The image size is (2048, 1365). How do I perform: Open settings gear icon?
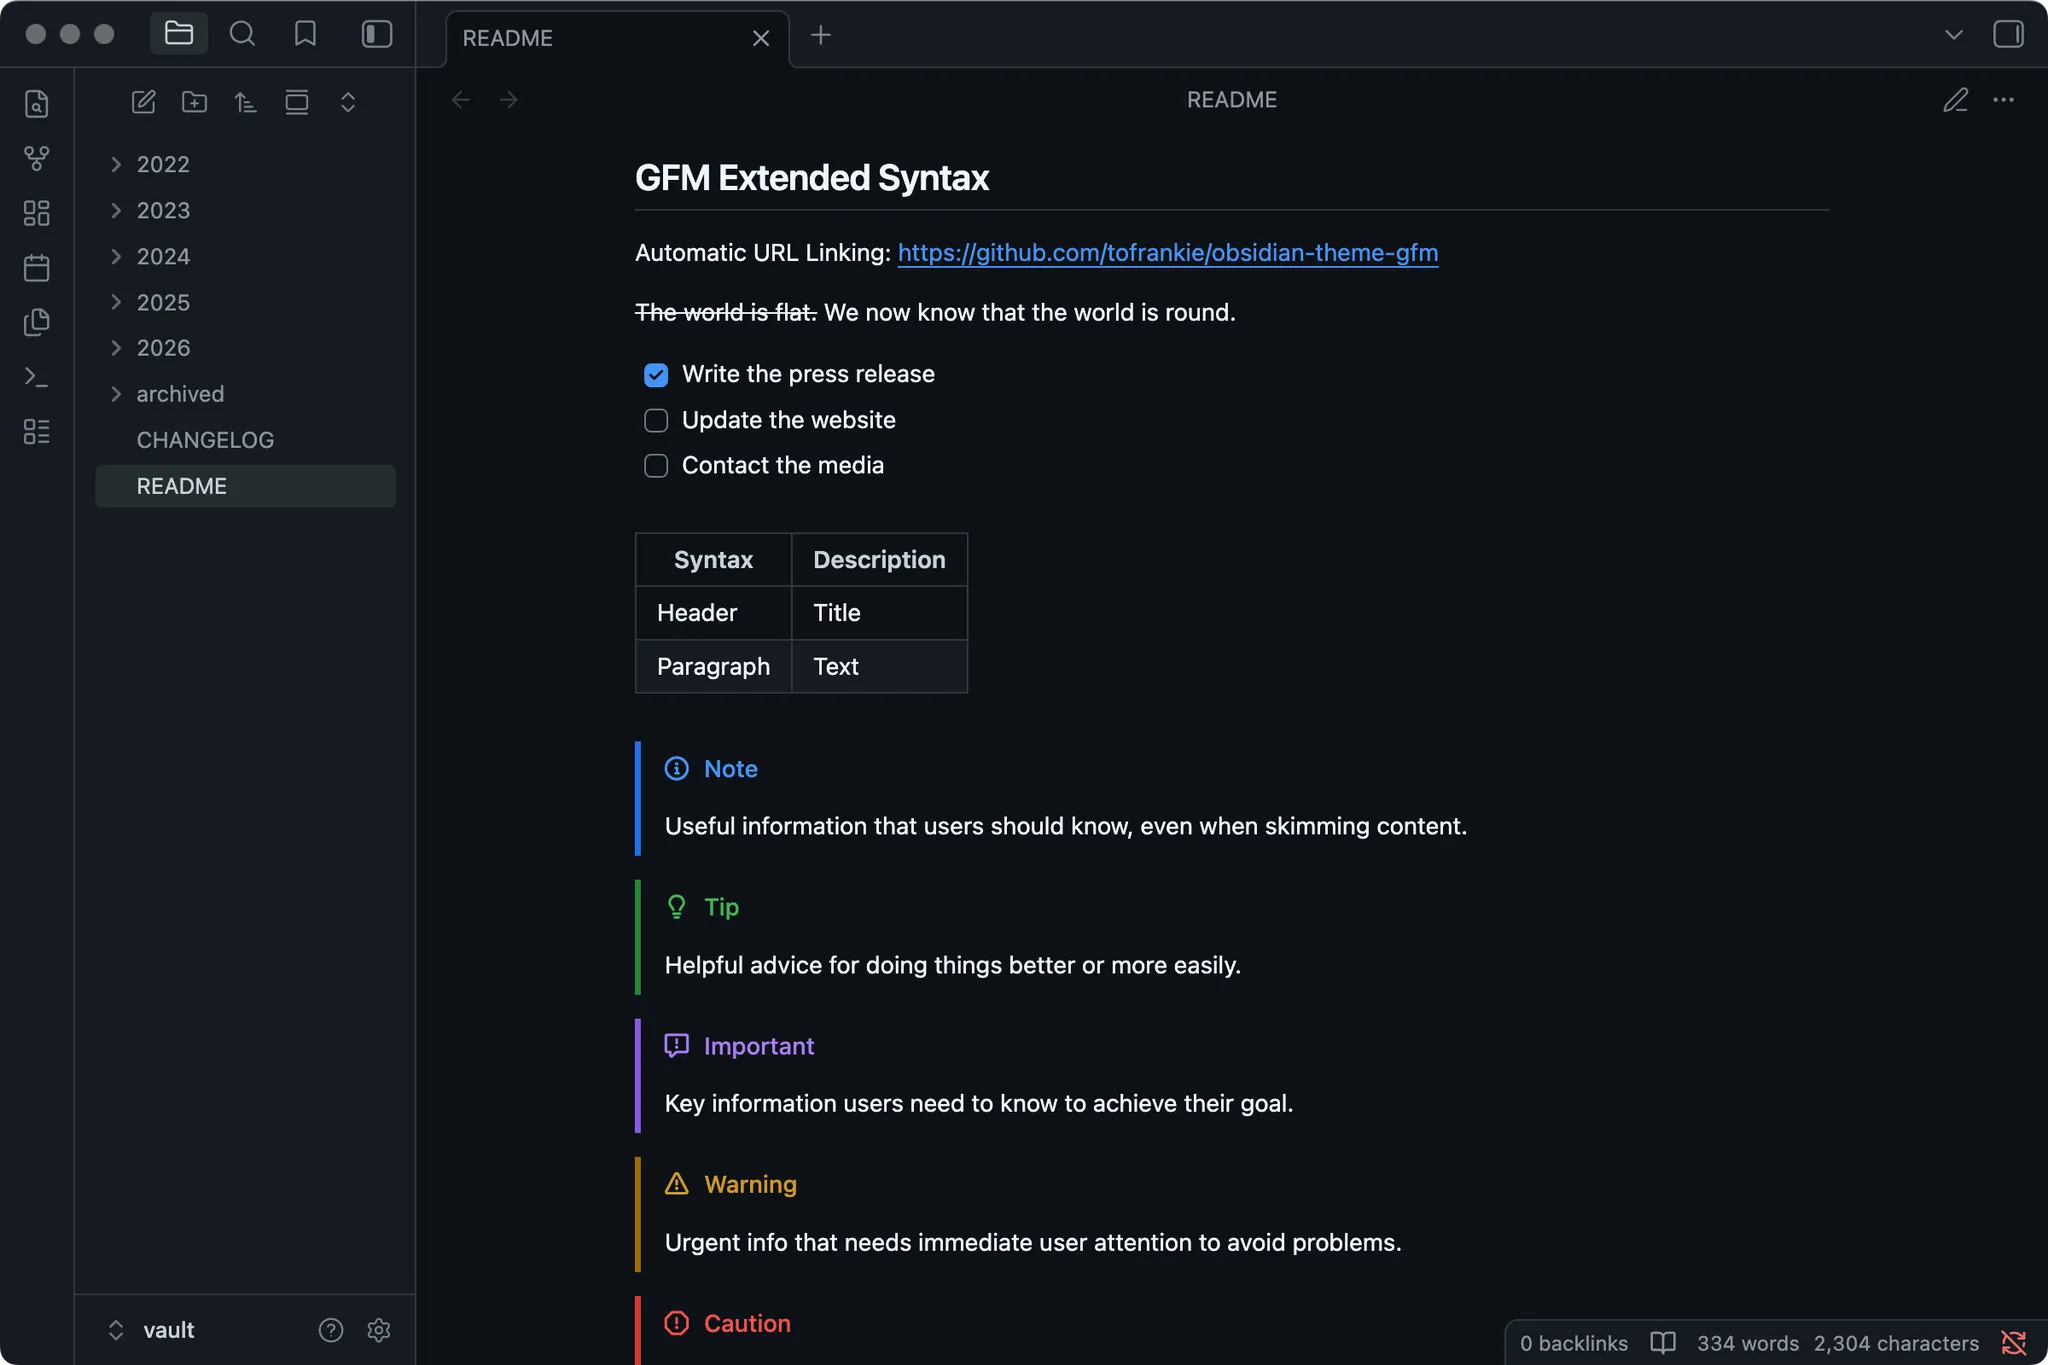[x=379, y=1330]
